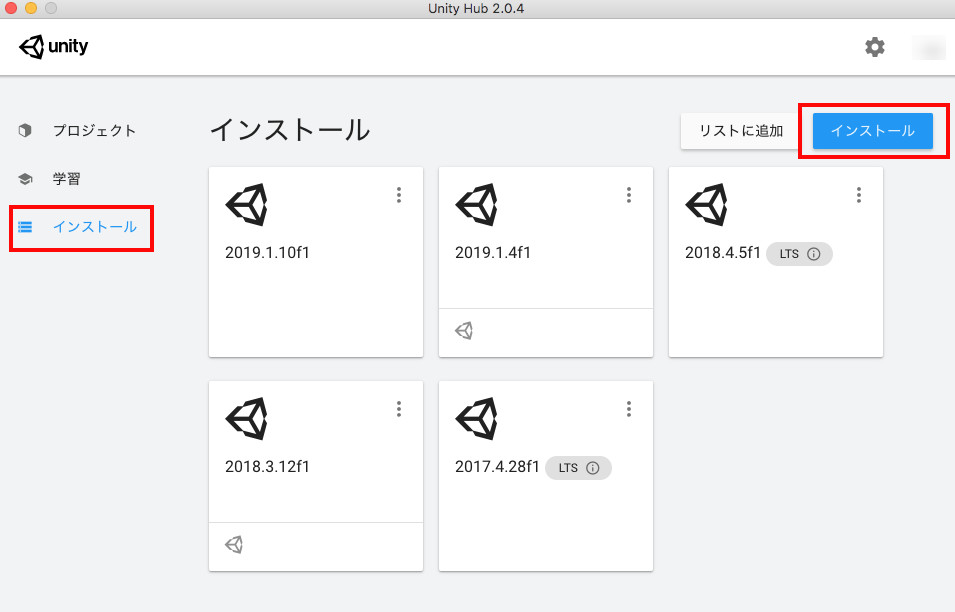Click LTS badge on 2017.4.28f1 card
This screenshot has height=612, width=955.
(x=578, y=468)
